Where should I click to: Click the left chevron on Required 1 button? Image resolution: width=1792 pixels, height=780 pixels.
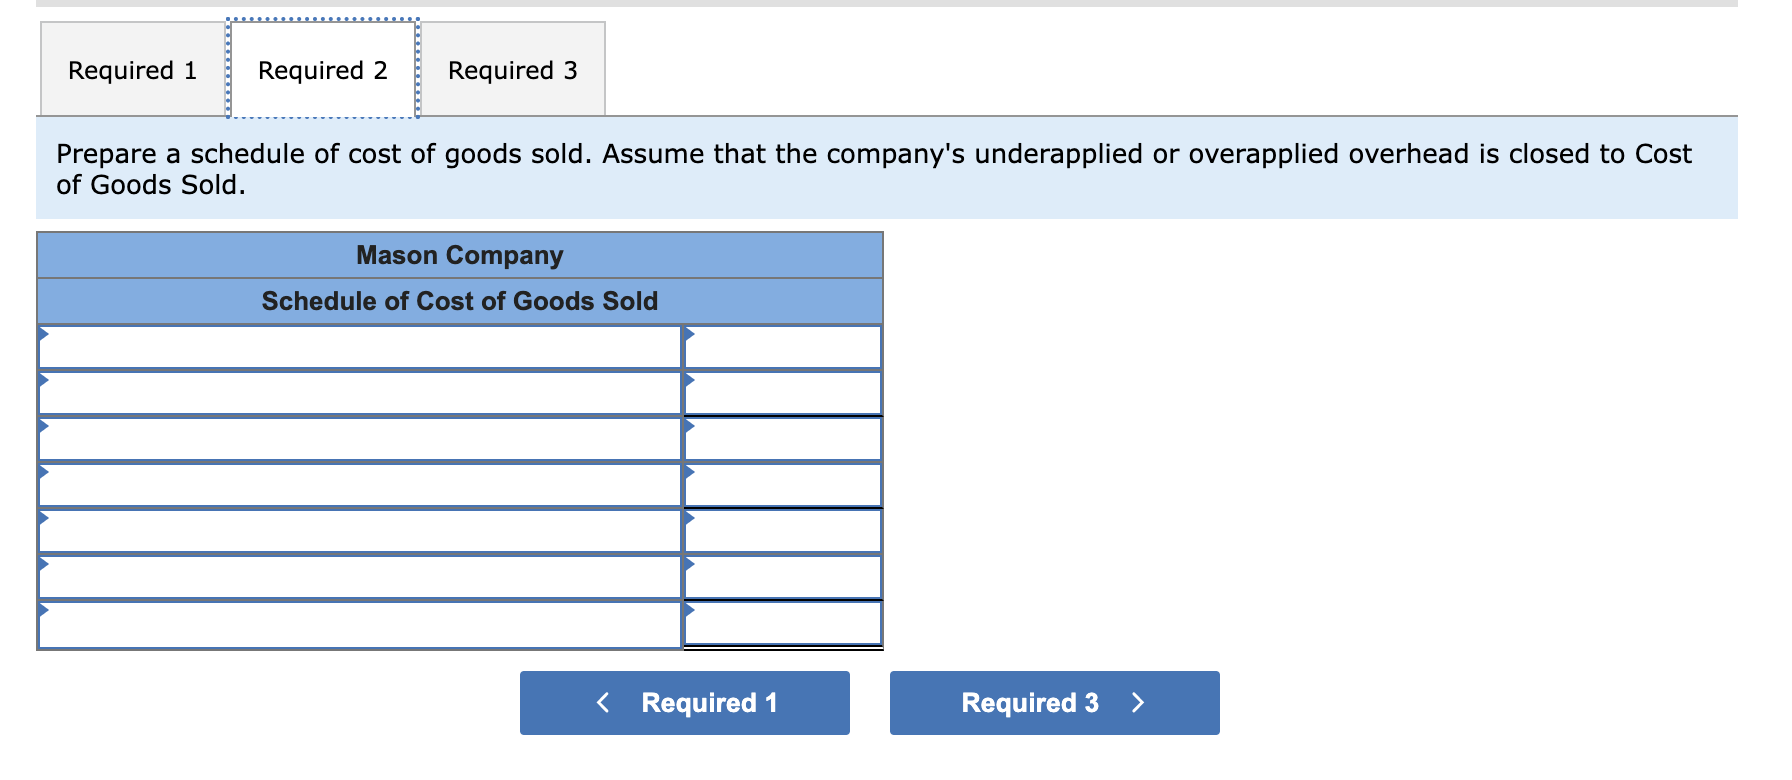tap(602, 703)
